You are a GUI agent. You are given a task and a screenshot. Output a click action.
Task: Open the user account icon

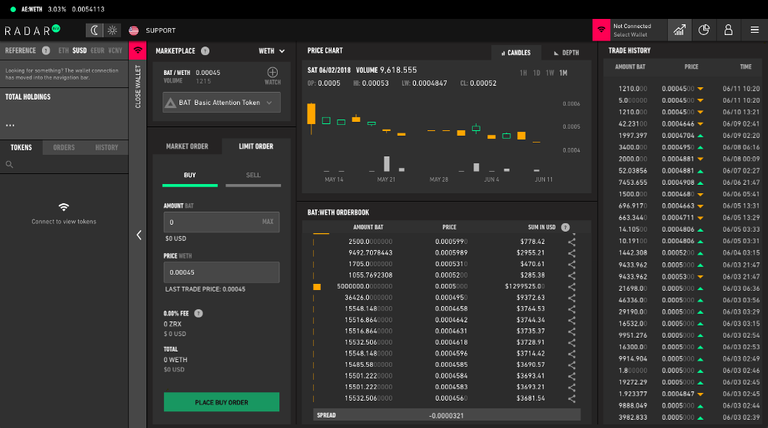pyautogui.click(x=729, y=30)
